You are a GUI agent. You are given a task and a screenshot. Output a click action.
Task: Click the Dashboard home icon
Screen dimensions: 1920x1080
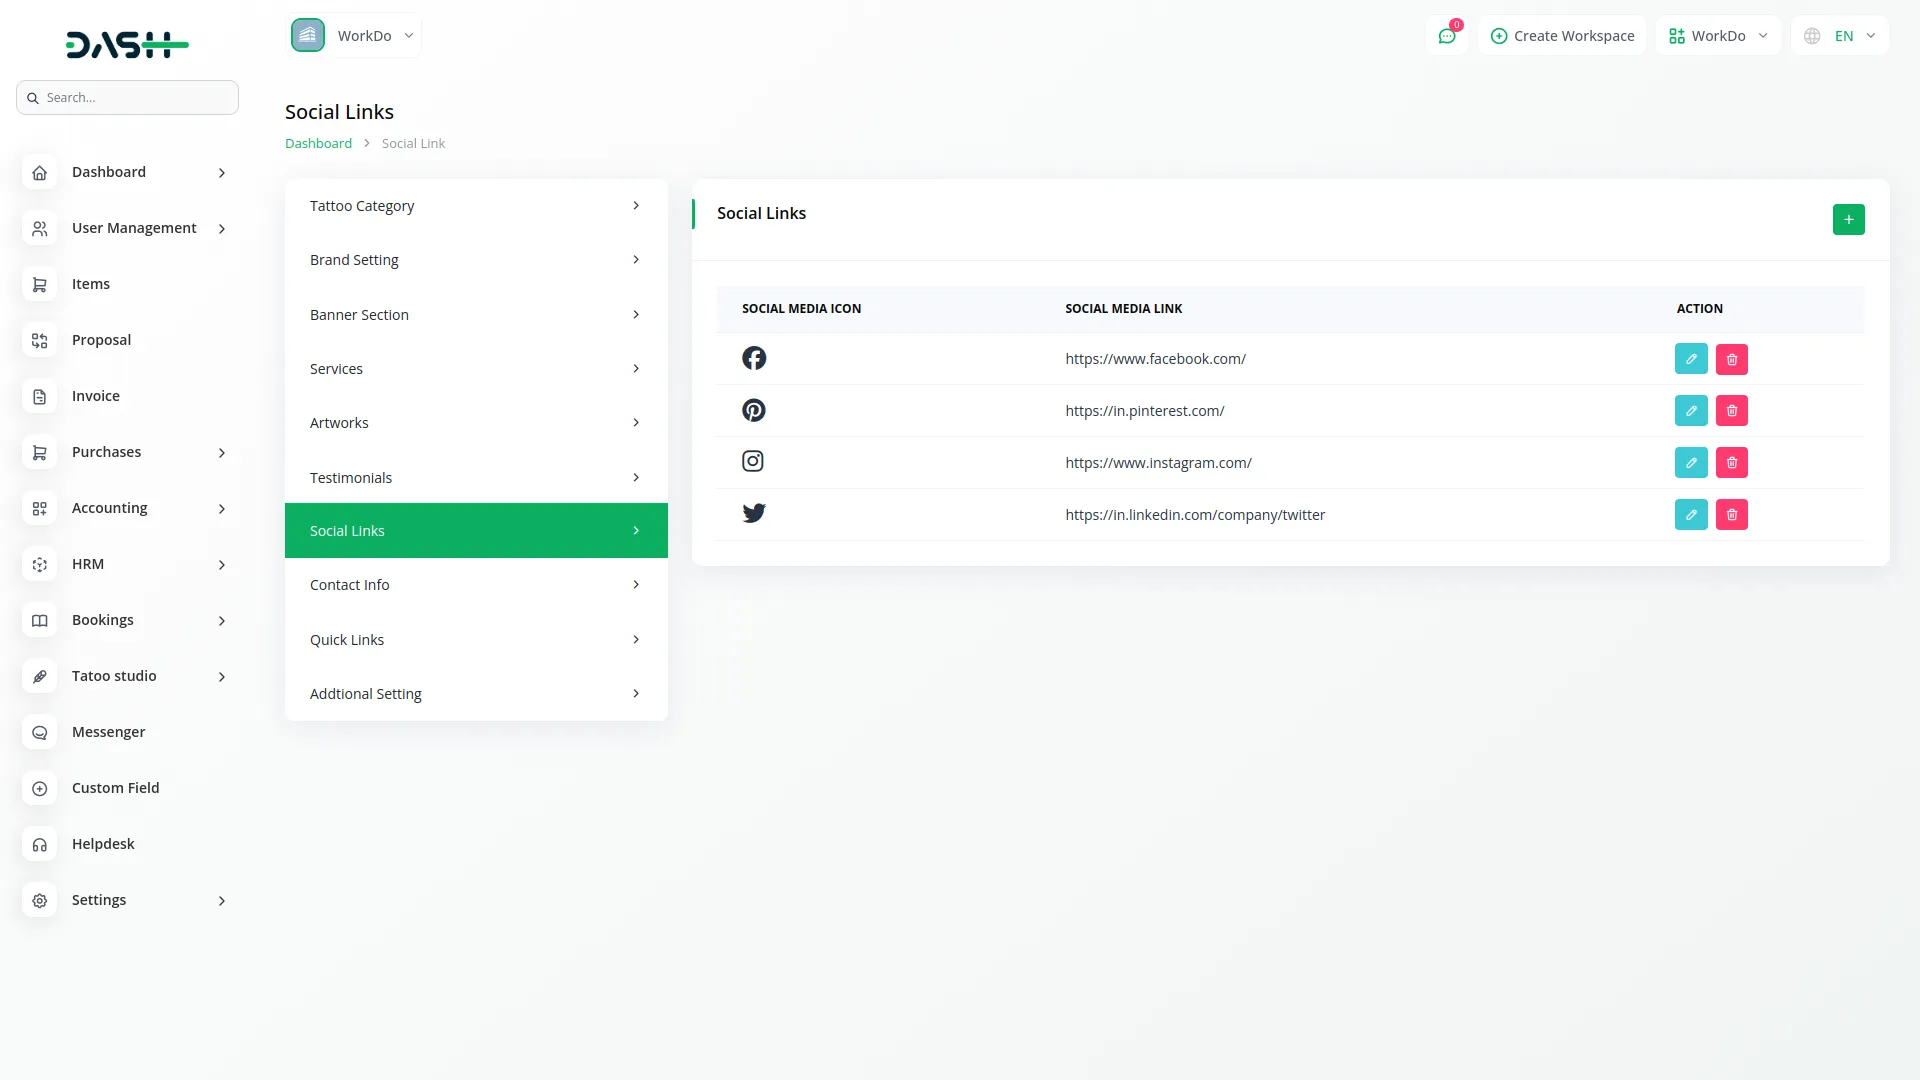(39, 172)
